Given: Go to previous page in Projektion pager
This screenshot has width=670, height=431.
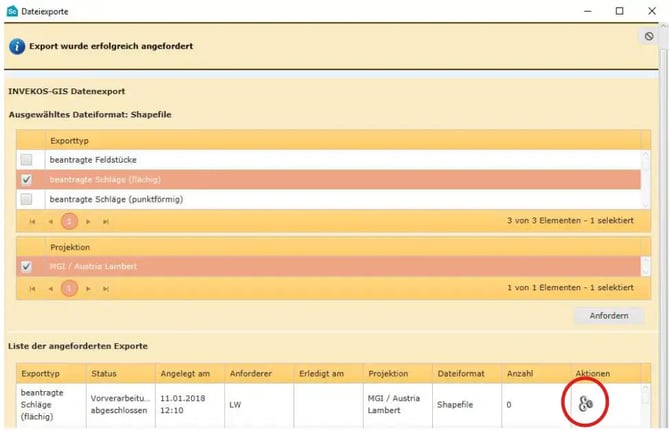Looking at the screenshot, I should click(50, 288).
